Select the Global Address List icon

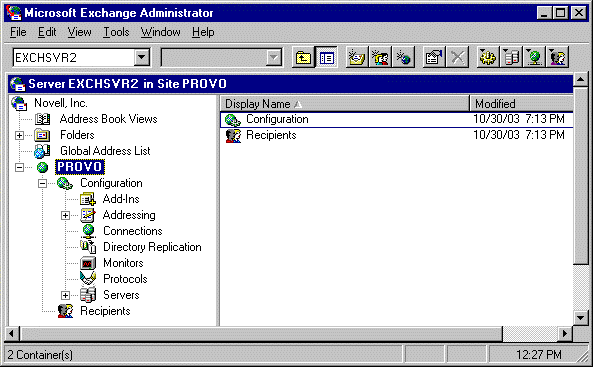point(42,151)
